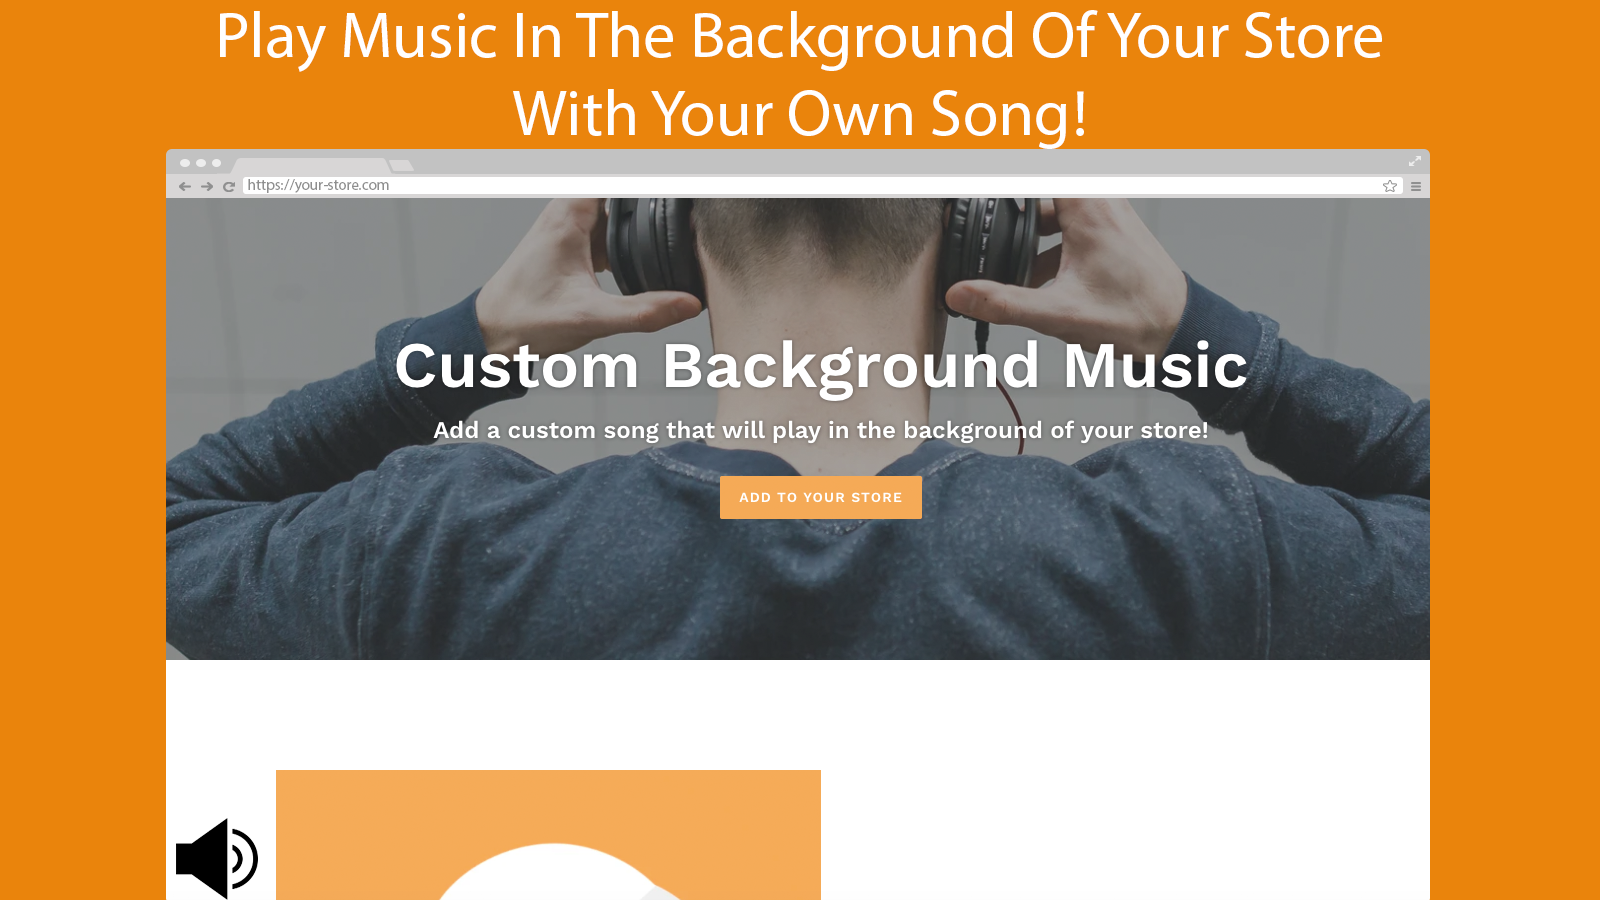The height and width of the screenshot is (900, 1600).
Task: Click the browser forward arrow
Action: pos(207,186)
